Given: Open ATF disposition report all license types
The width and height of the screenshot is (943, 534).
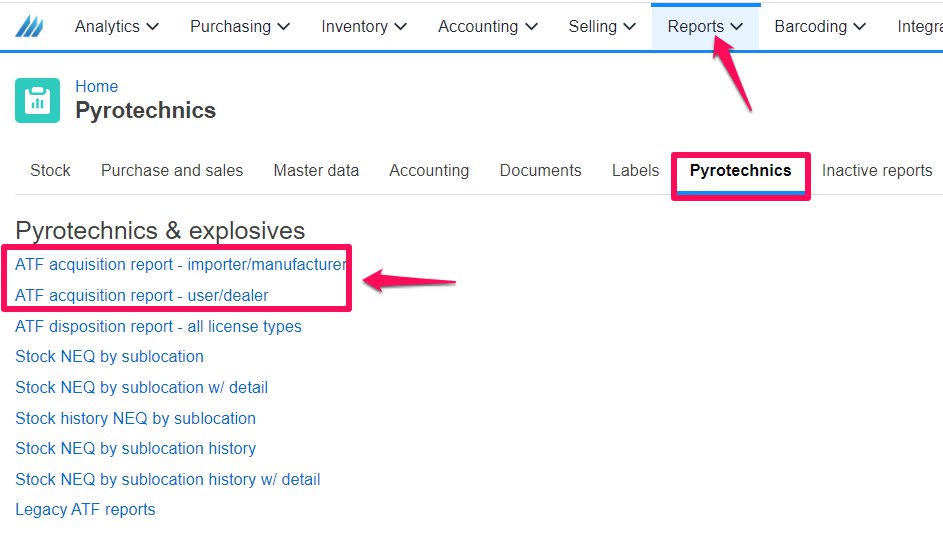Looking at the screenshot, I should coord(158,327).
